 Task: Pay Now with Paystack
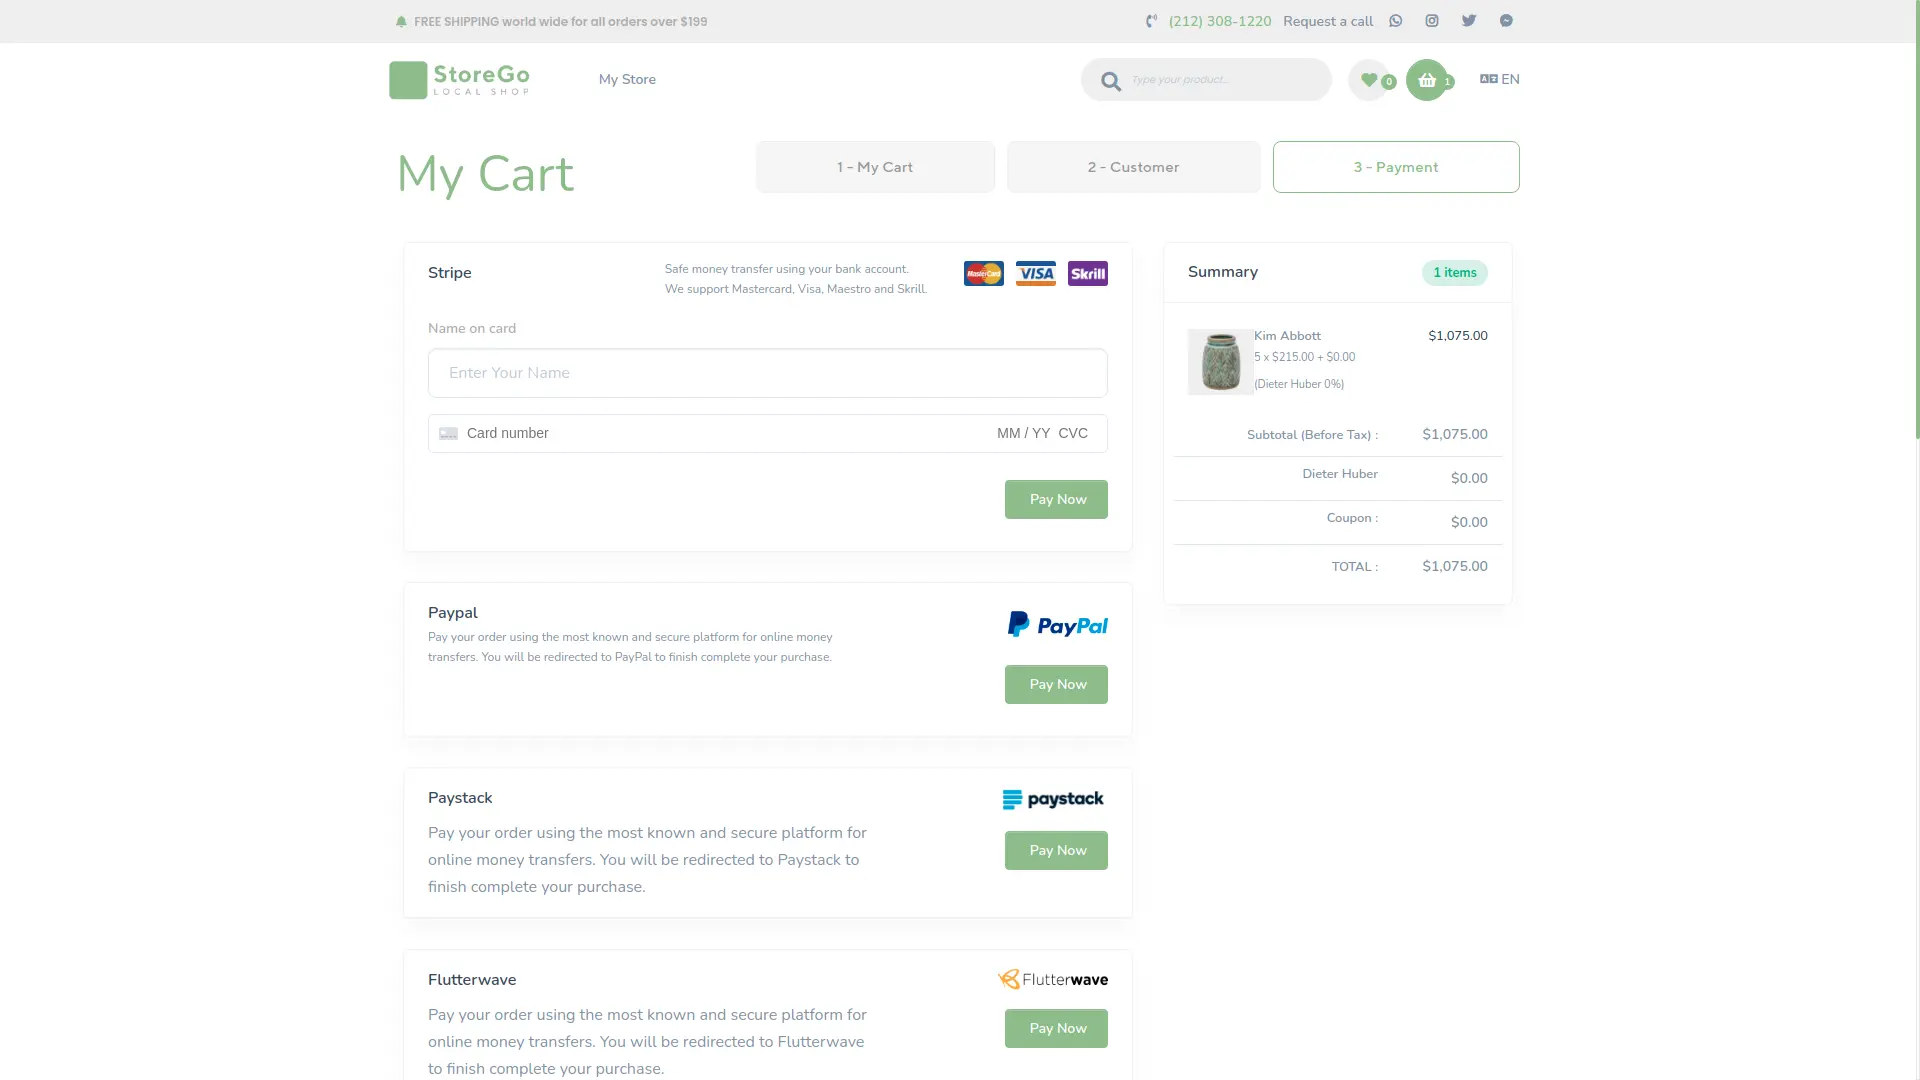pyautogui.click(x=1056, y=850)
